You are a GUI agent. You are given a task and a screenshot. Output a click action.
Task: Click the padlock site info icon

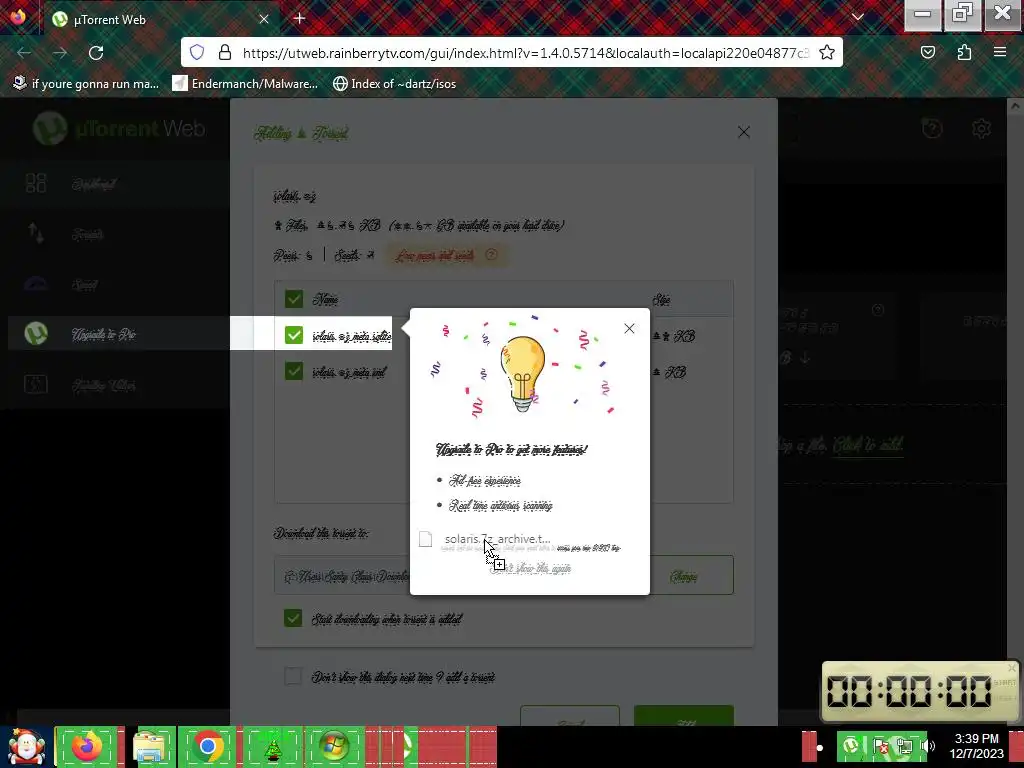(225, 52)
